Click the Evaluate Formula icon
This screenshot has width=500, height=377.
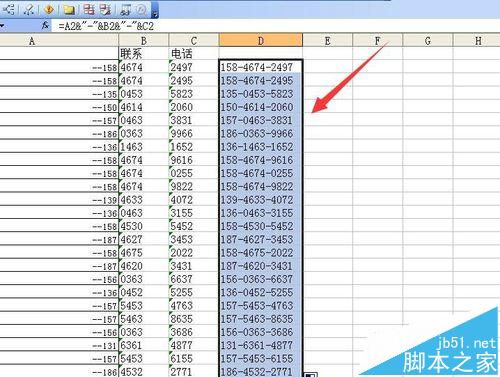click(142, 9)
